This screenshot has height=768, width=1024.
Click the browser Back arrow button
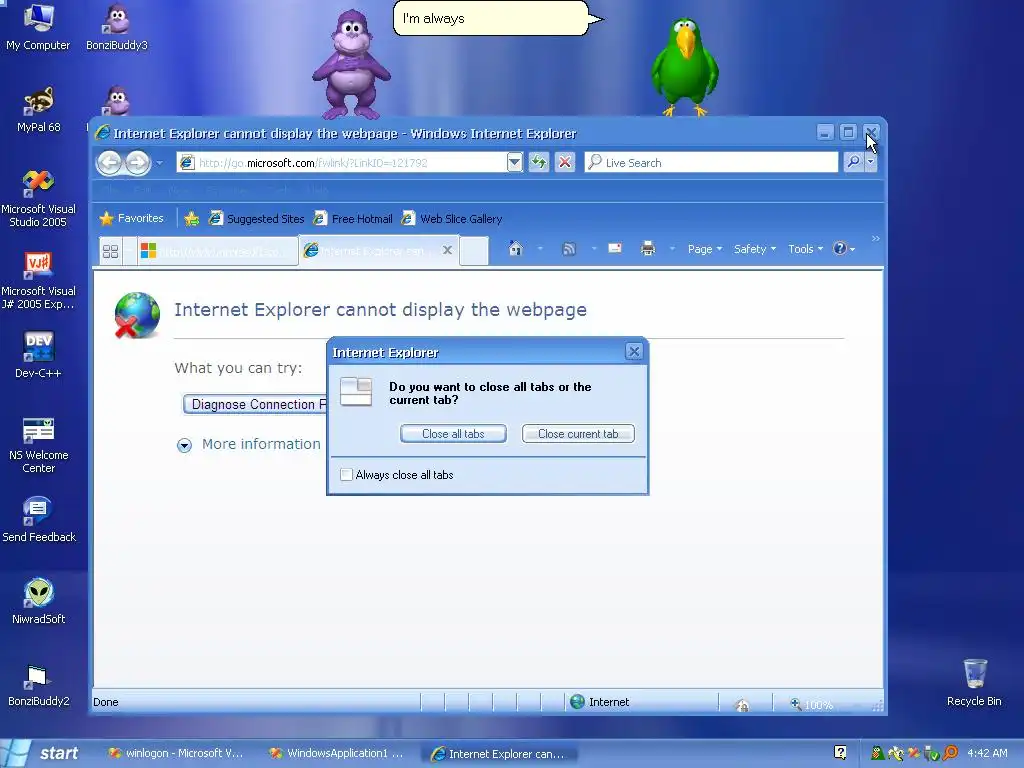click(109, 163)
